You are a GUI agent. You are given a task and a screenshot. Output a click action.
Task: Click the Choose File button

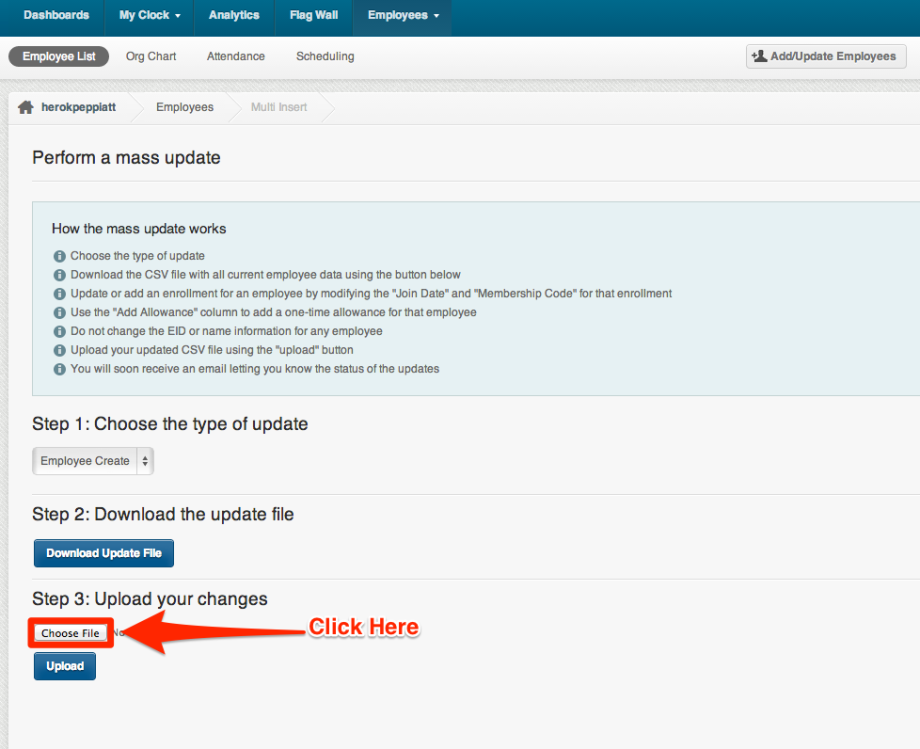[x=70, y=633]
